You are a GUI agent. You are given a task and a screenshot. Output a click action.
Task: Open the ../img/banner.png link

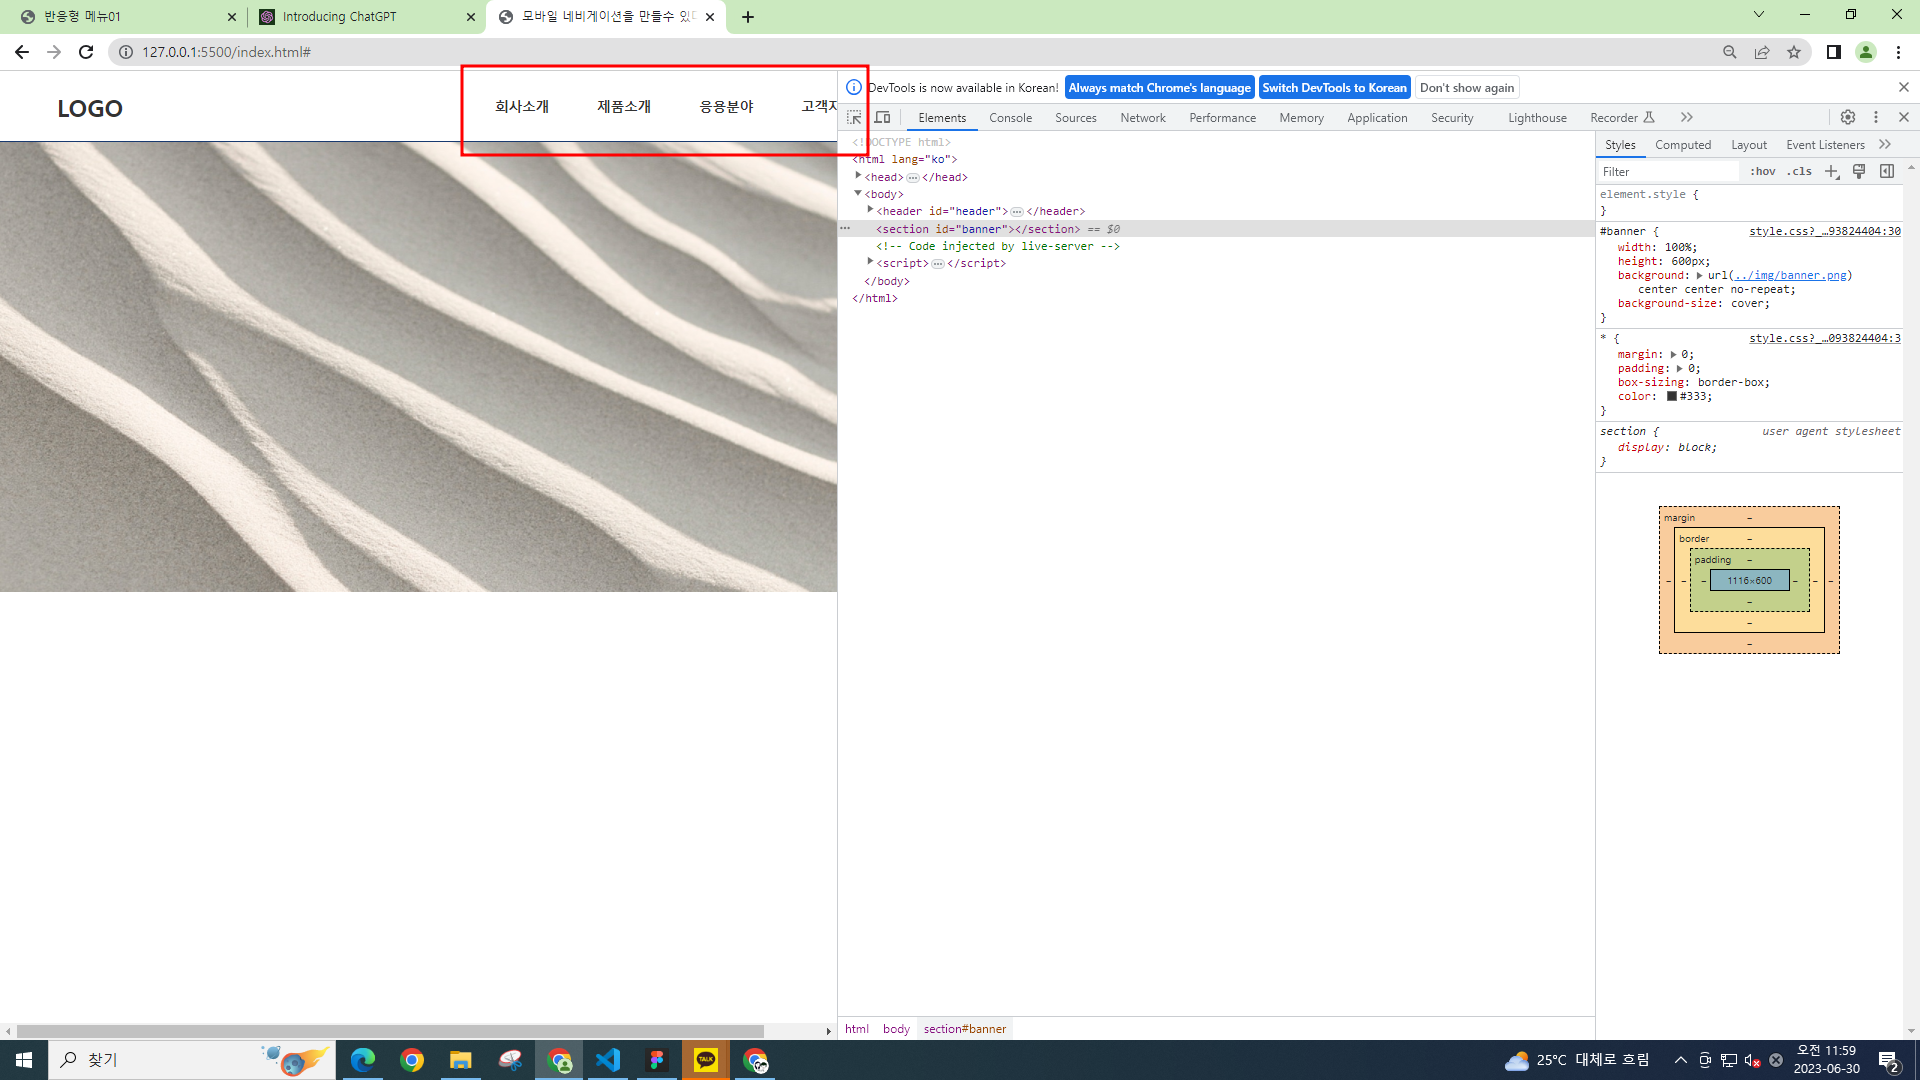pyautogui.click(x=1790, y=275)
